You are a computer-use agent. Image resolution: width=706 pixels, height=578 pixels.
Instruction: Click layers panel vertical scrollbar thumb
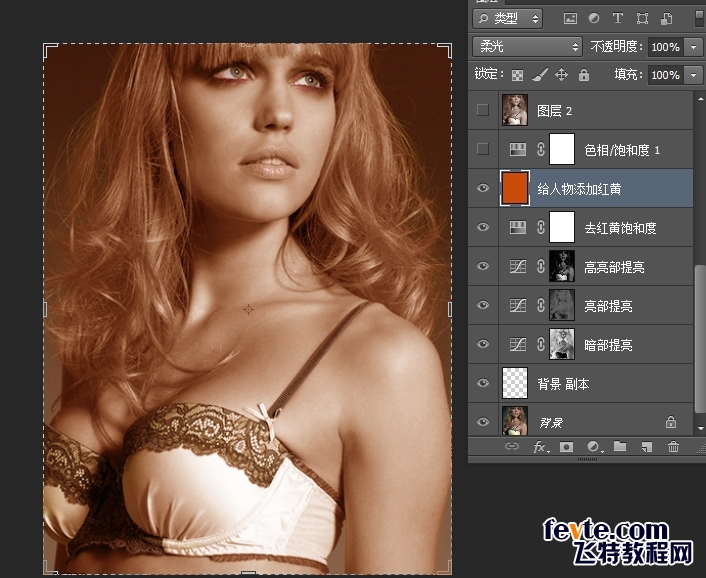(700, 339)
